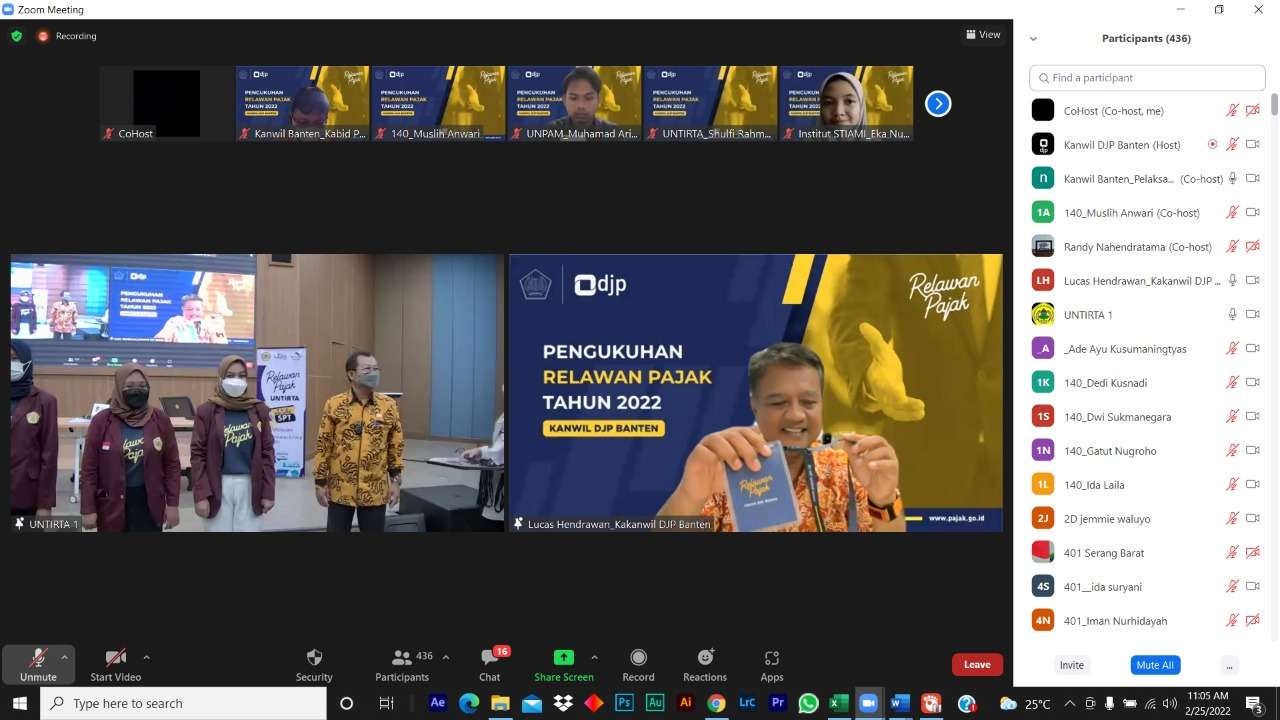Toggle video for 401 Serang Barat
This screenshot has height=720, width=1280.
pos(1253,552)
